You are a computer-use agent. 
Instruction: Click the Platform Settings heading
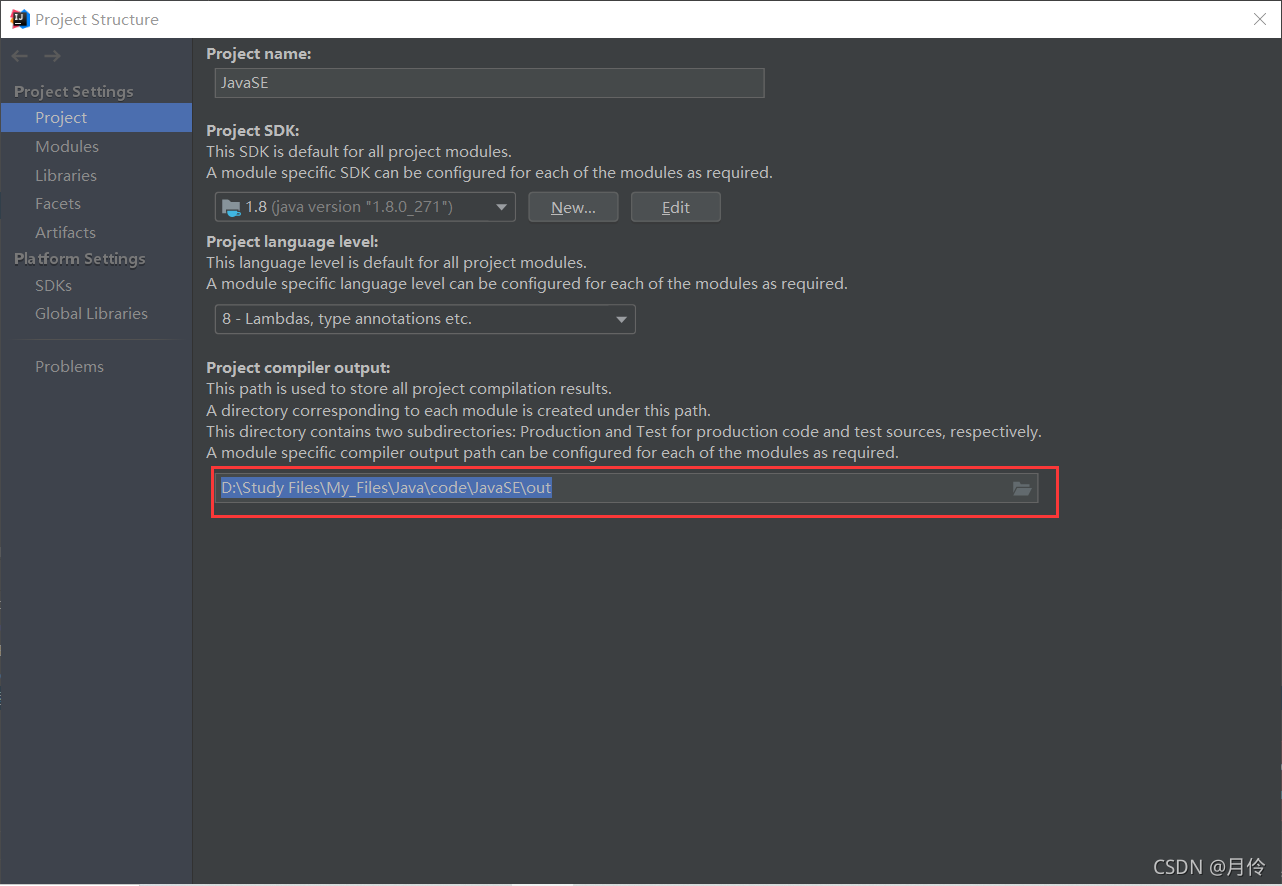79,258
